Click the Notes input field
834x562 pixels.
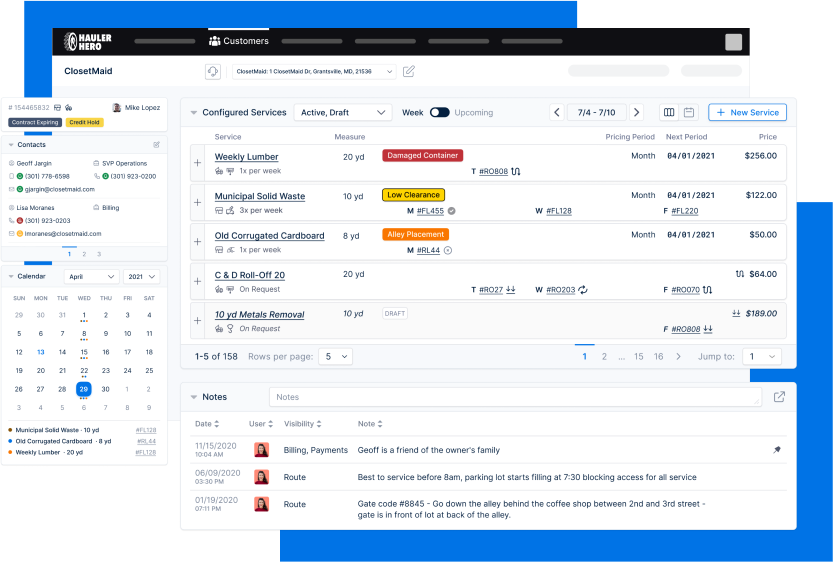[516, 397]
